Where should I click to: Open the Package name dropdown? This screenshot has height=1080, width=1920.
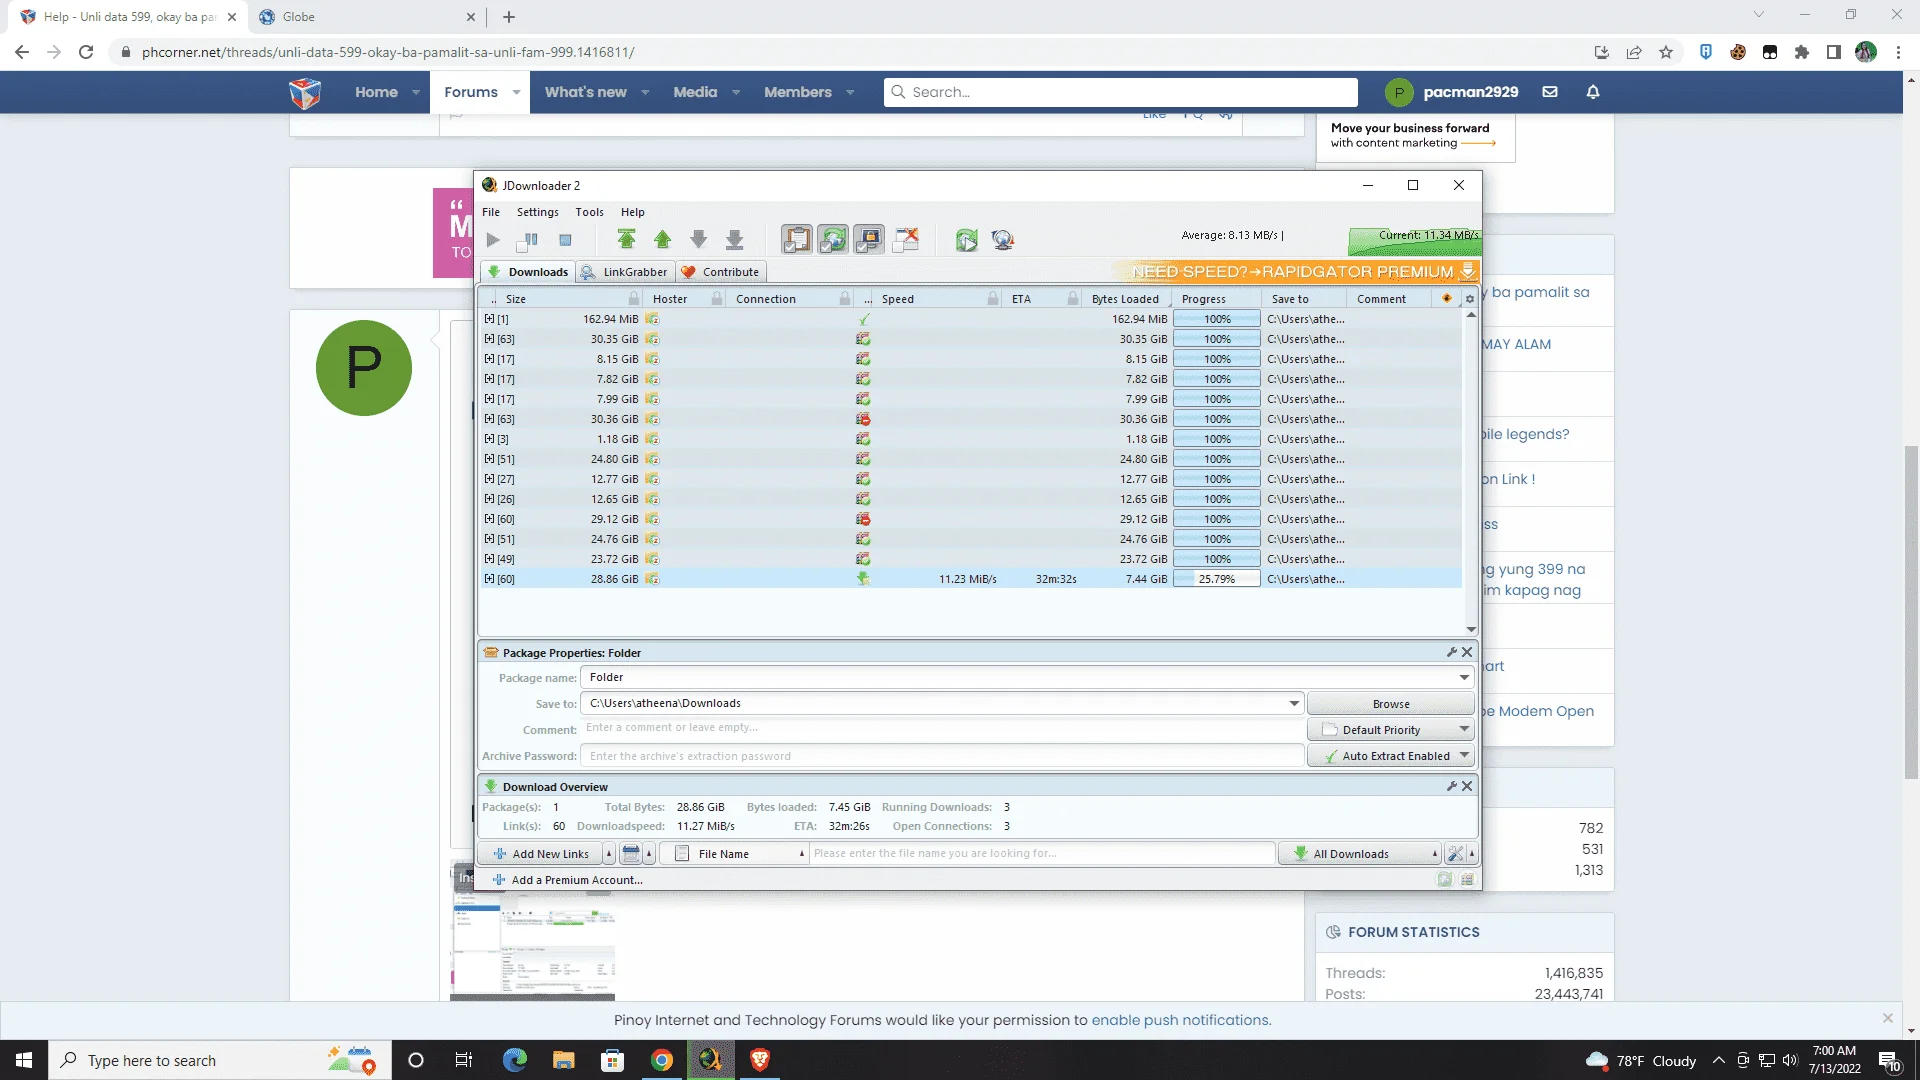[x=1464, y=678]
